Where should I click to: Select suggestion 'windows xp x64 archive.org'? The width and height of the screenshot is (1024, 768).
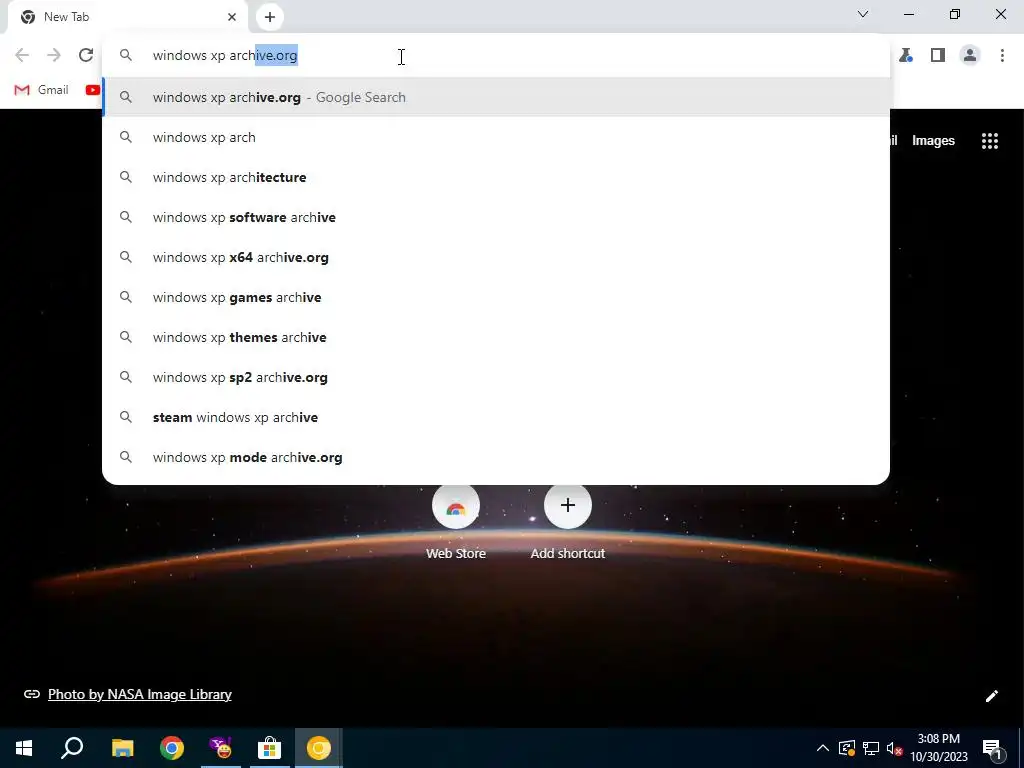point(496,257)
